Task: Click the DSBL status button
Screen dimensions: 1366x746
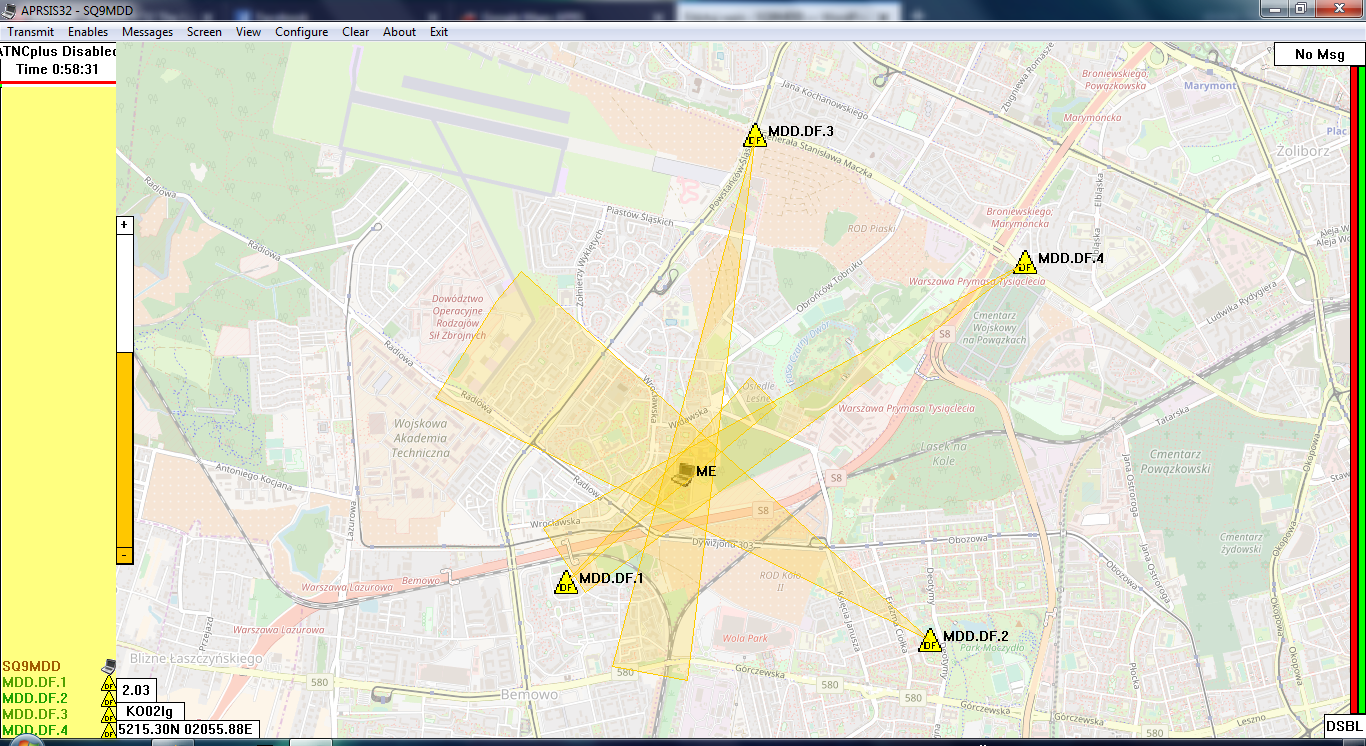Action: pyautogui.click(x=1344, y=726)
